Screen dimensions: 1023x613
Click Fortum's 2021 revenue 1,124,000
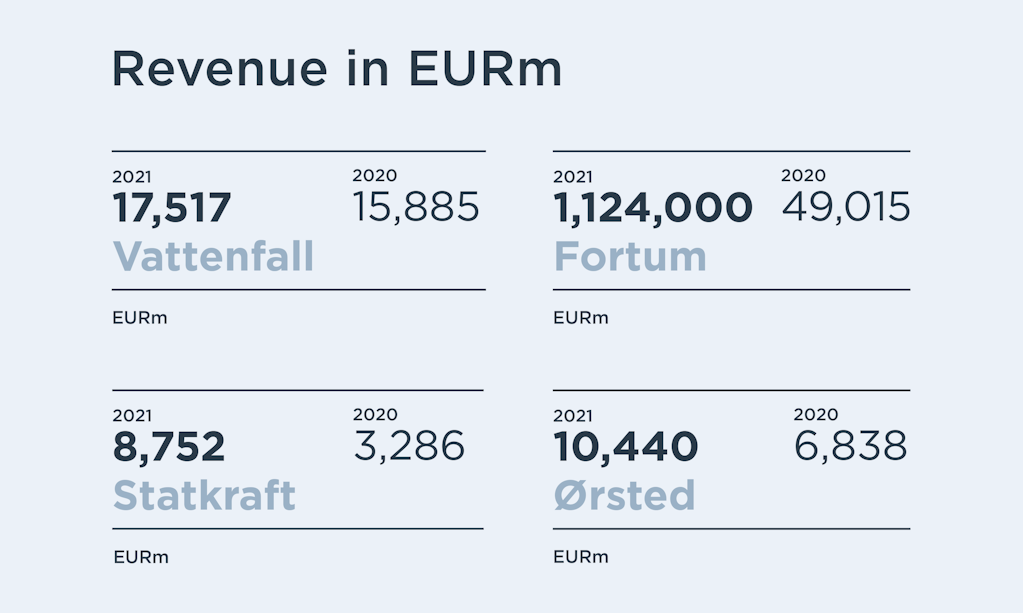click(652, 208)
